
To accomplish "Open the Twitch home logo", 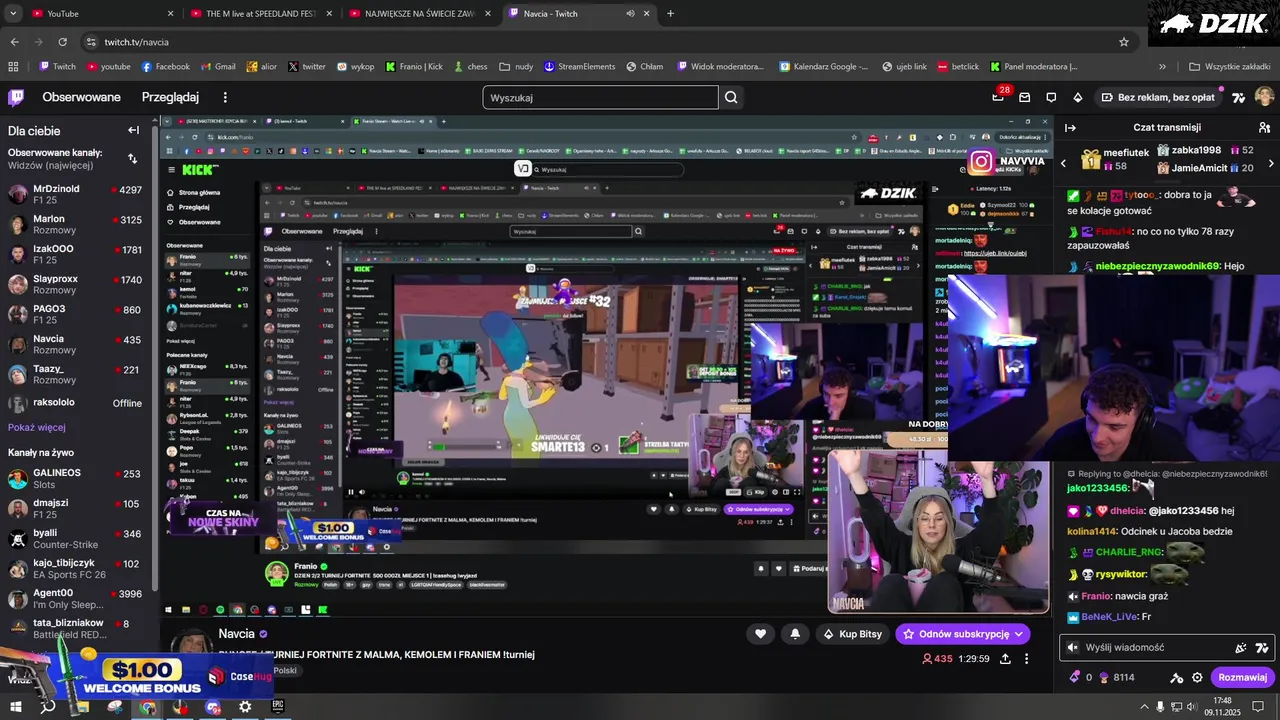I will click(x=16, y=97).
